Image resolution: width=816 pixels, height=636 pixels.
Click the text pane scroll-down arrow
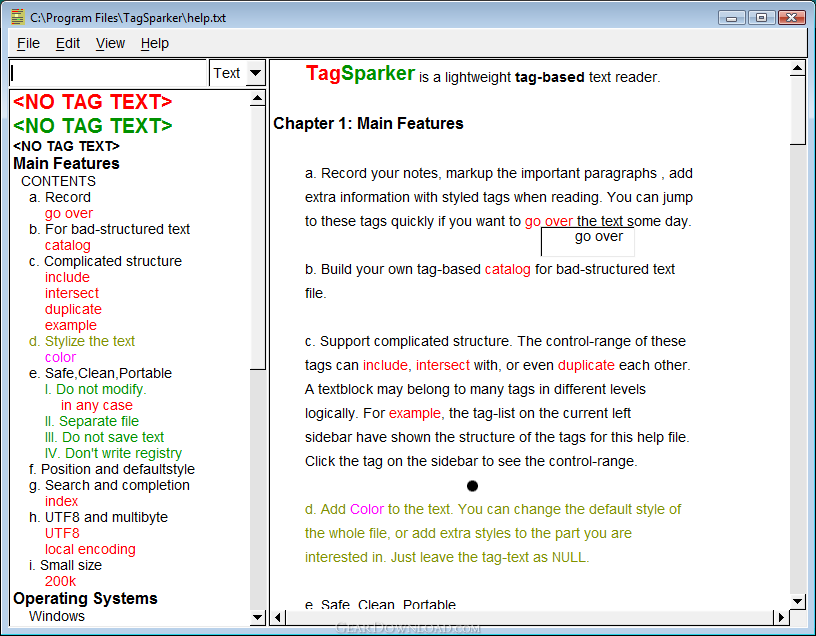797,601
